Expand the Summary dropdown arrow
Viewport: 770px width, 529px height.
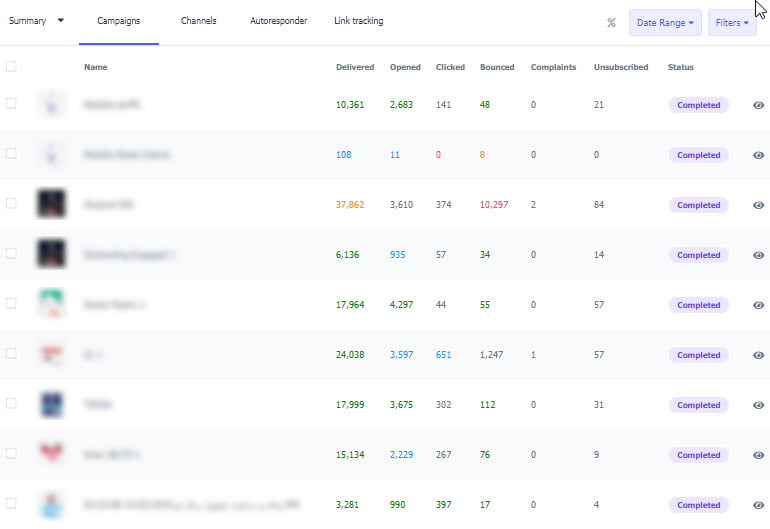pyautogui.click(x=60, y=21)
